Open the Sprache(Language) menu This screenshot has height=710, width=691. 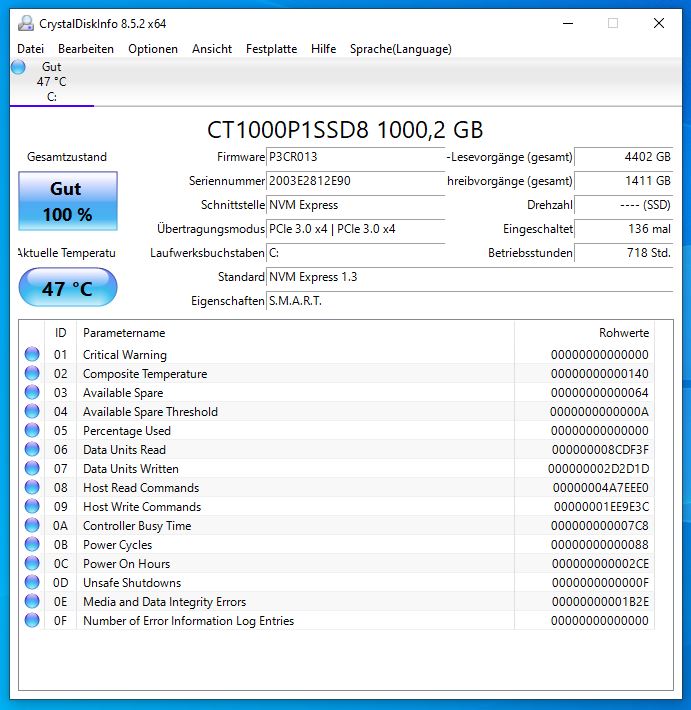pyautogui.click(x=400, y=49)
